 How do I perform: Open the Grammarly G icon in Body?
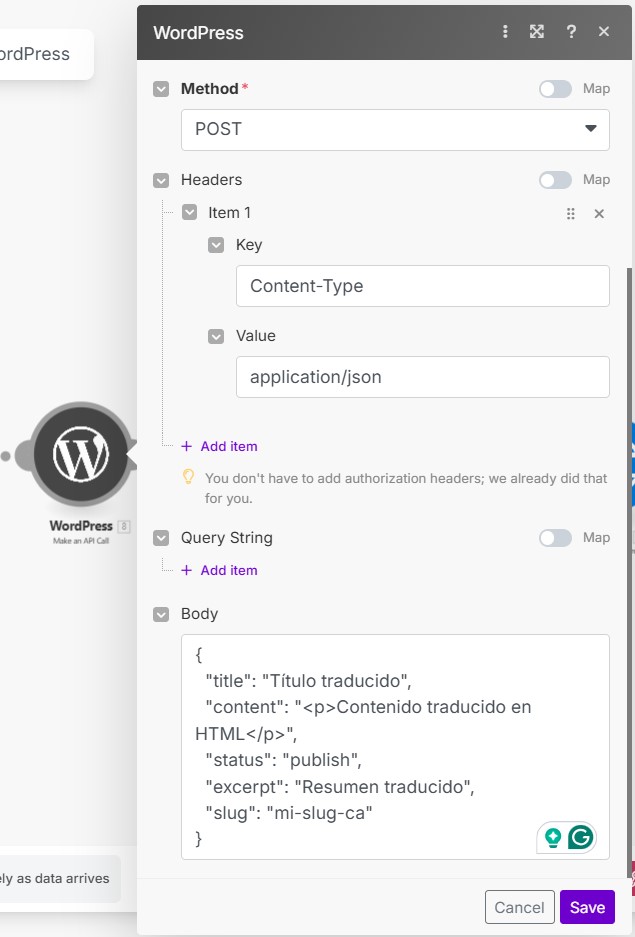click(x=581, y=837)
